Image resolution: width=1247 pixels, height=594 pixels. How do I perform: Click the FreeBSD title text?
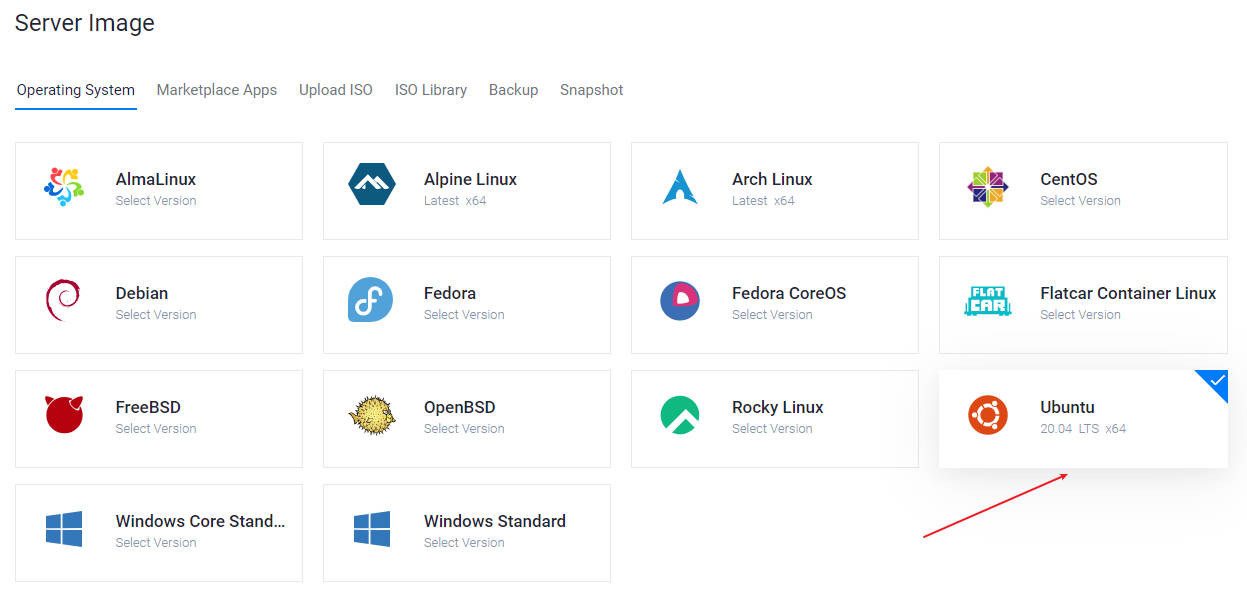[148, 408]
